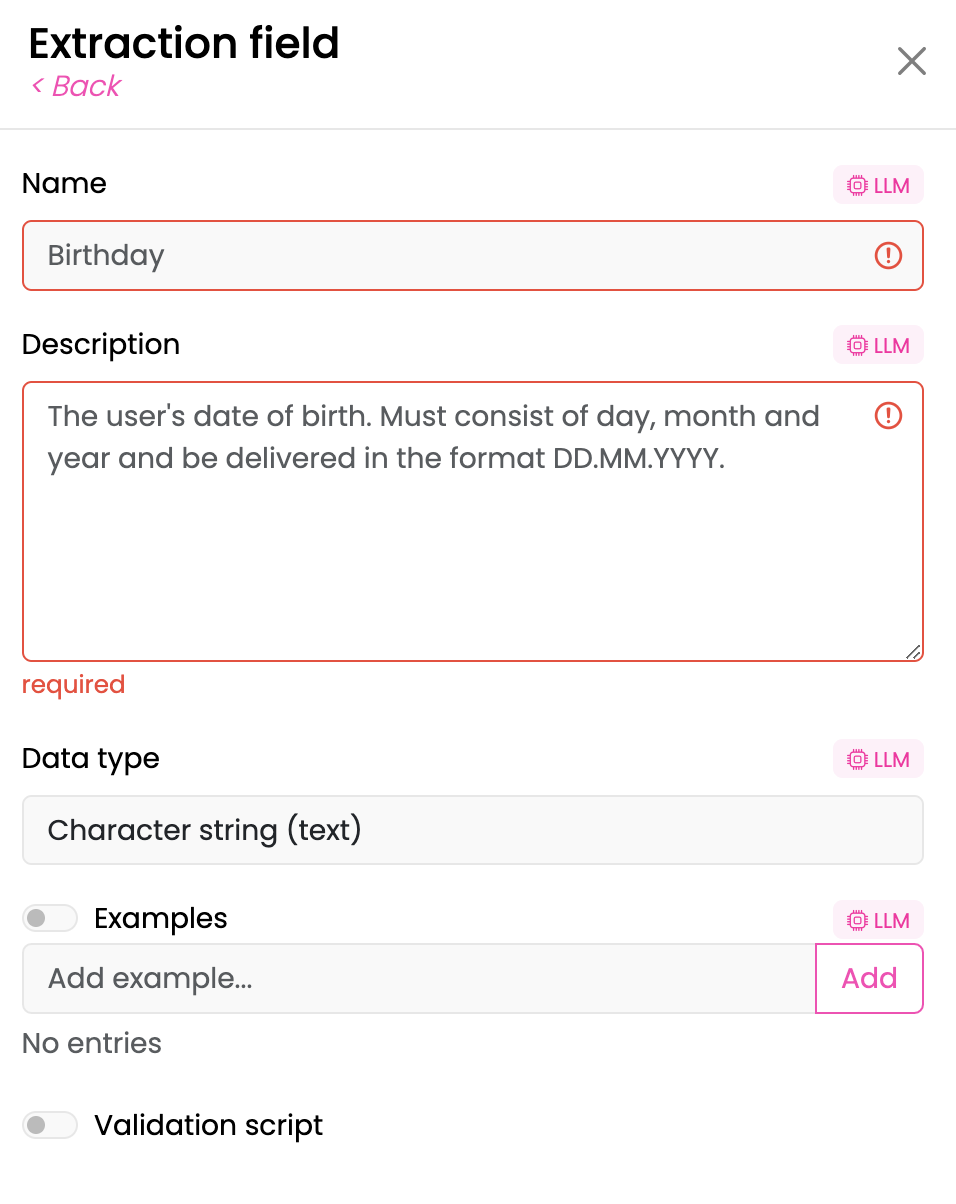Image resolution: width=956 pixels, height=1204 pixels.
Task: Focus the Name input containing Birthday
Action: point(473,256)
